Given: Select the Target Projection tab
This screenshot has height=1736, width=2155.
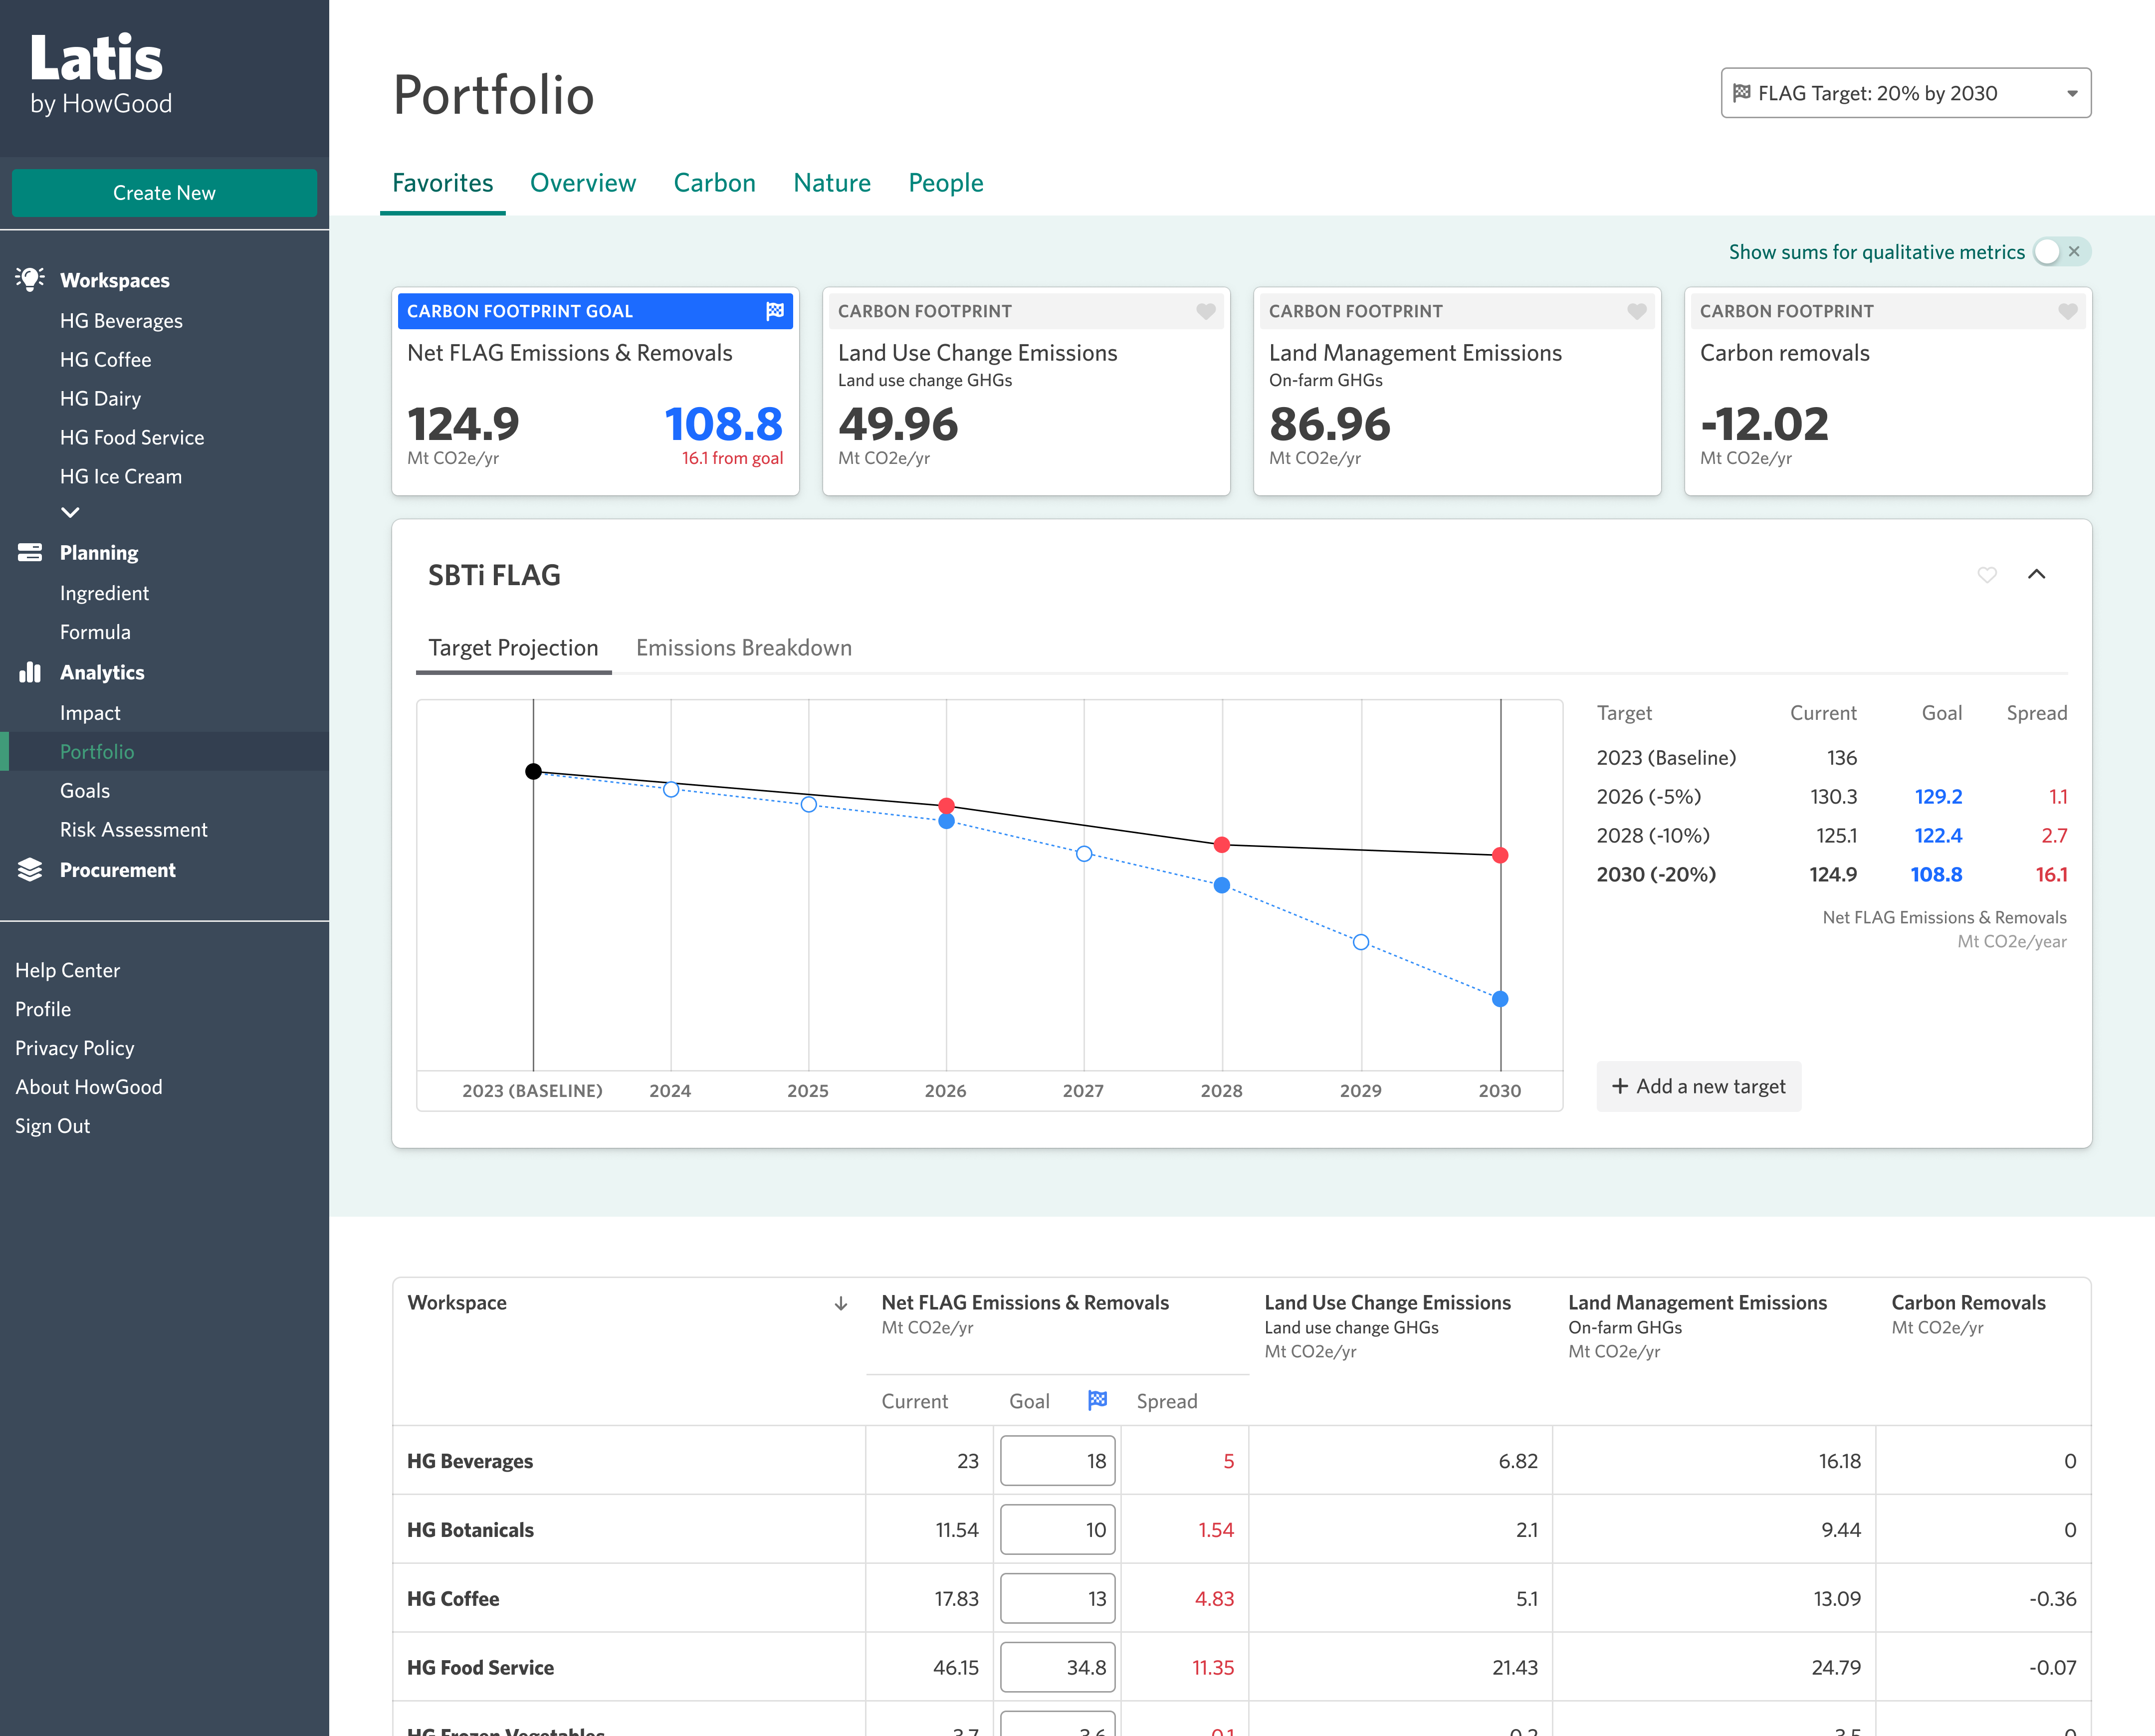Looking at the screenshot, I should [x=513, y=648].
